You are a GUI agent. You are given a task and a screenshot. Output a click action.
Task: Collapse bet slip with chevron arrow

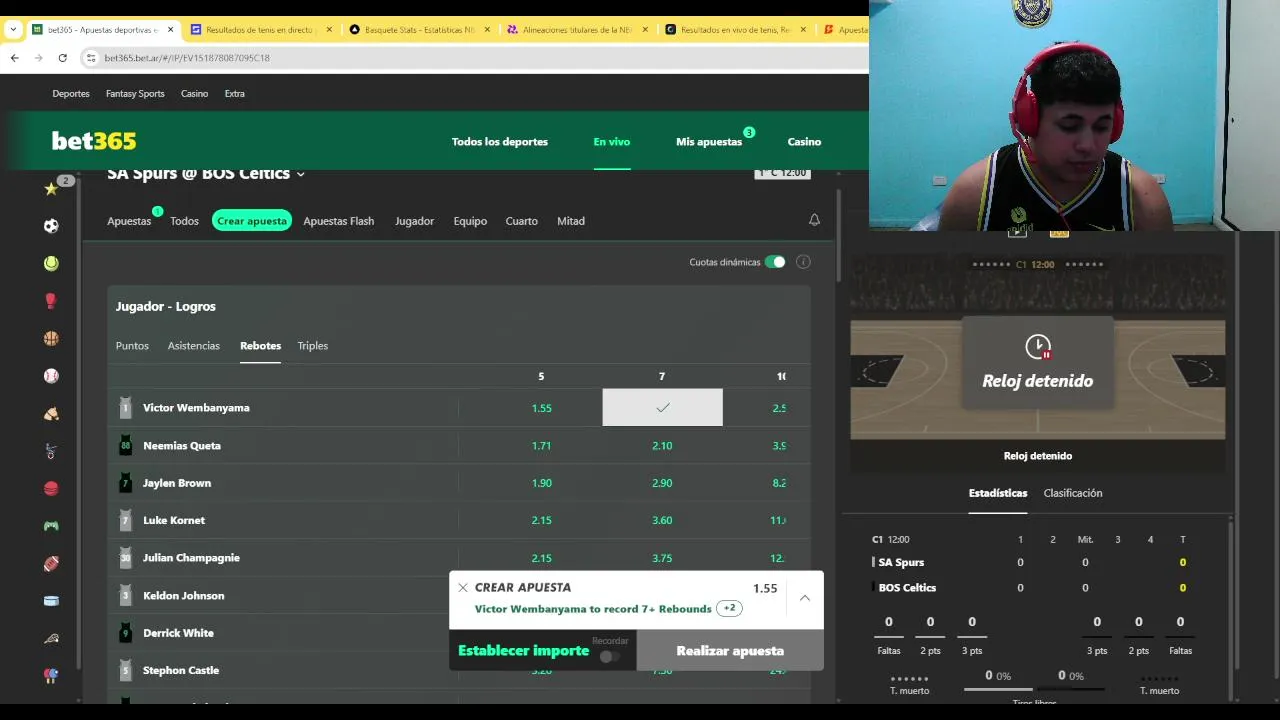(805, 598)
